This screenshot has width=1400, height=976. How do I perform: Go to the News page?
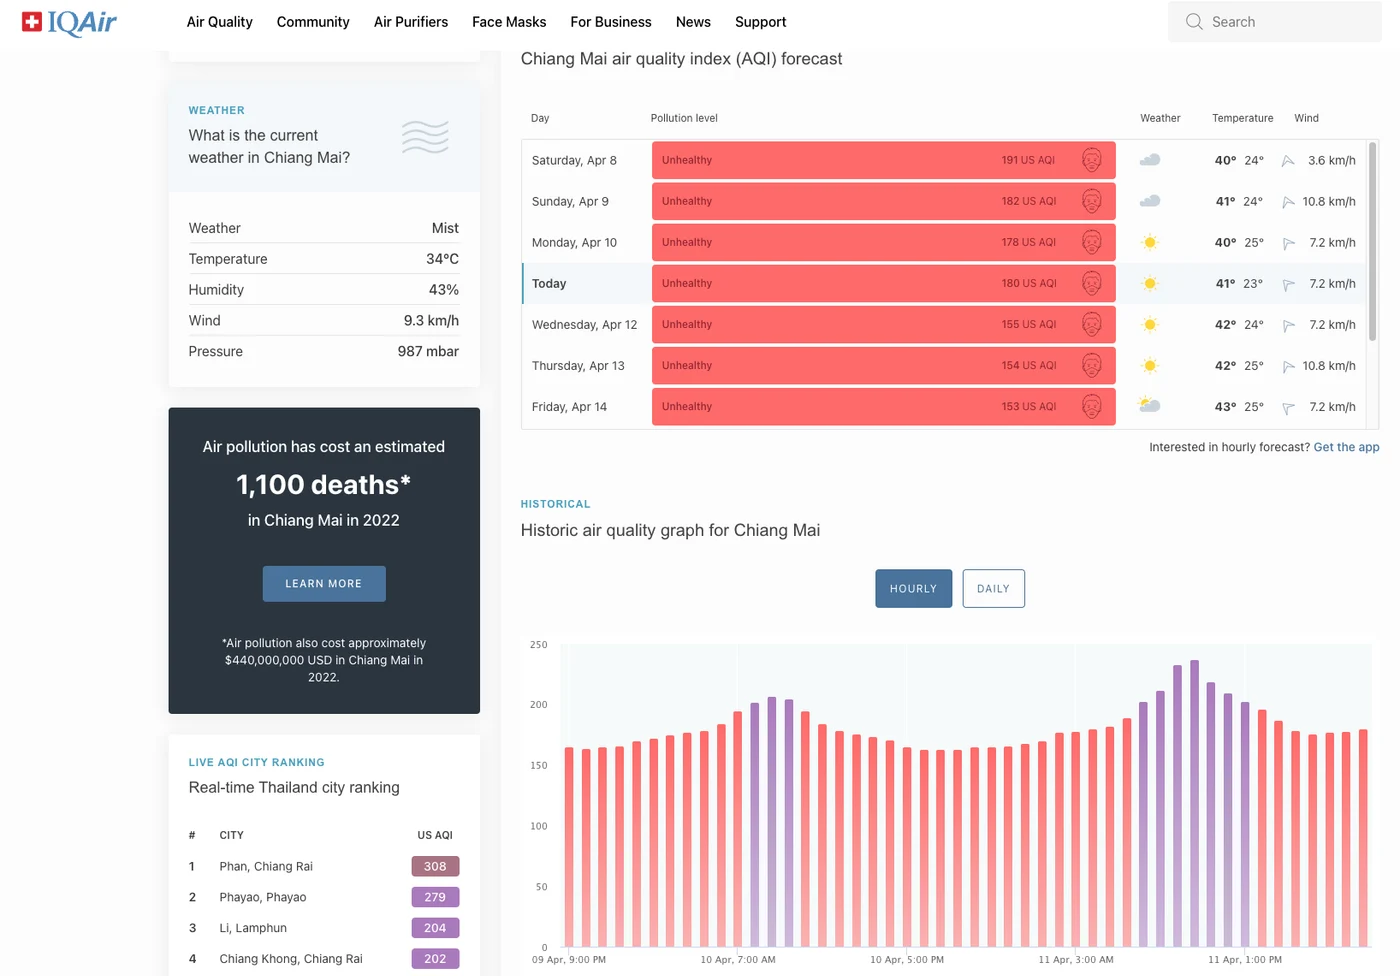(693, 22)
